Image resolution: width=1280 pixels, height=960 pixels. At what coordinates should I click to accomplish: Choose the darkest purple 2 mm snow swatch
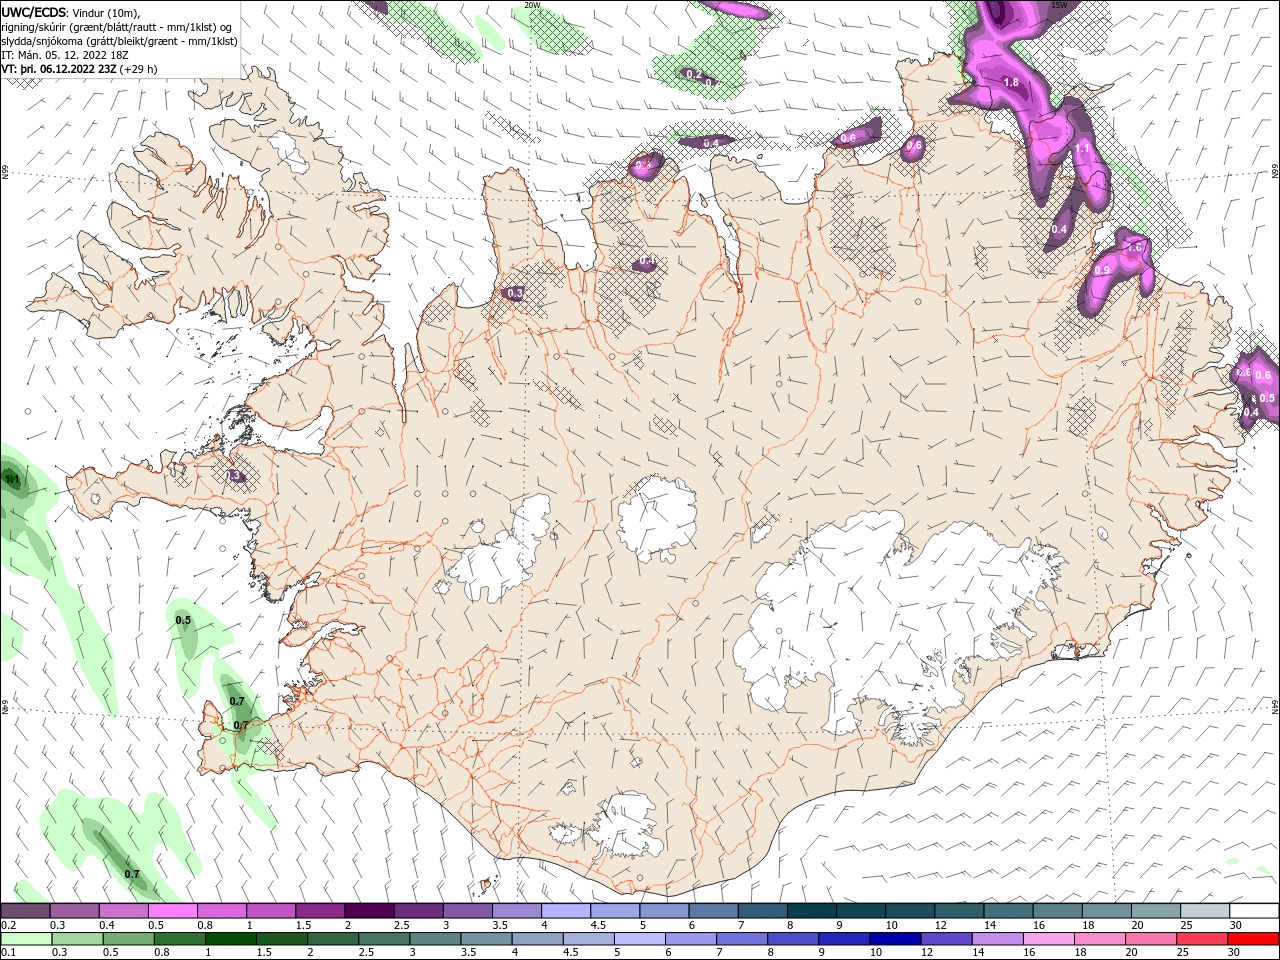[x=369, y=911]
